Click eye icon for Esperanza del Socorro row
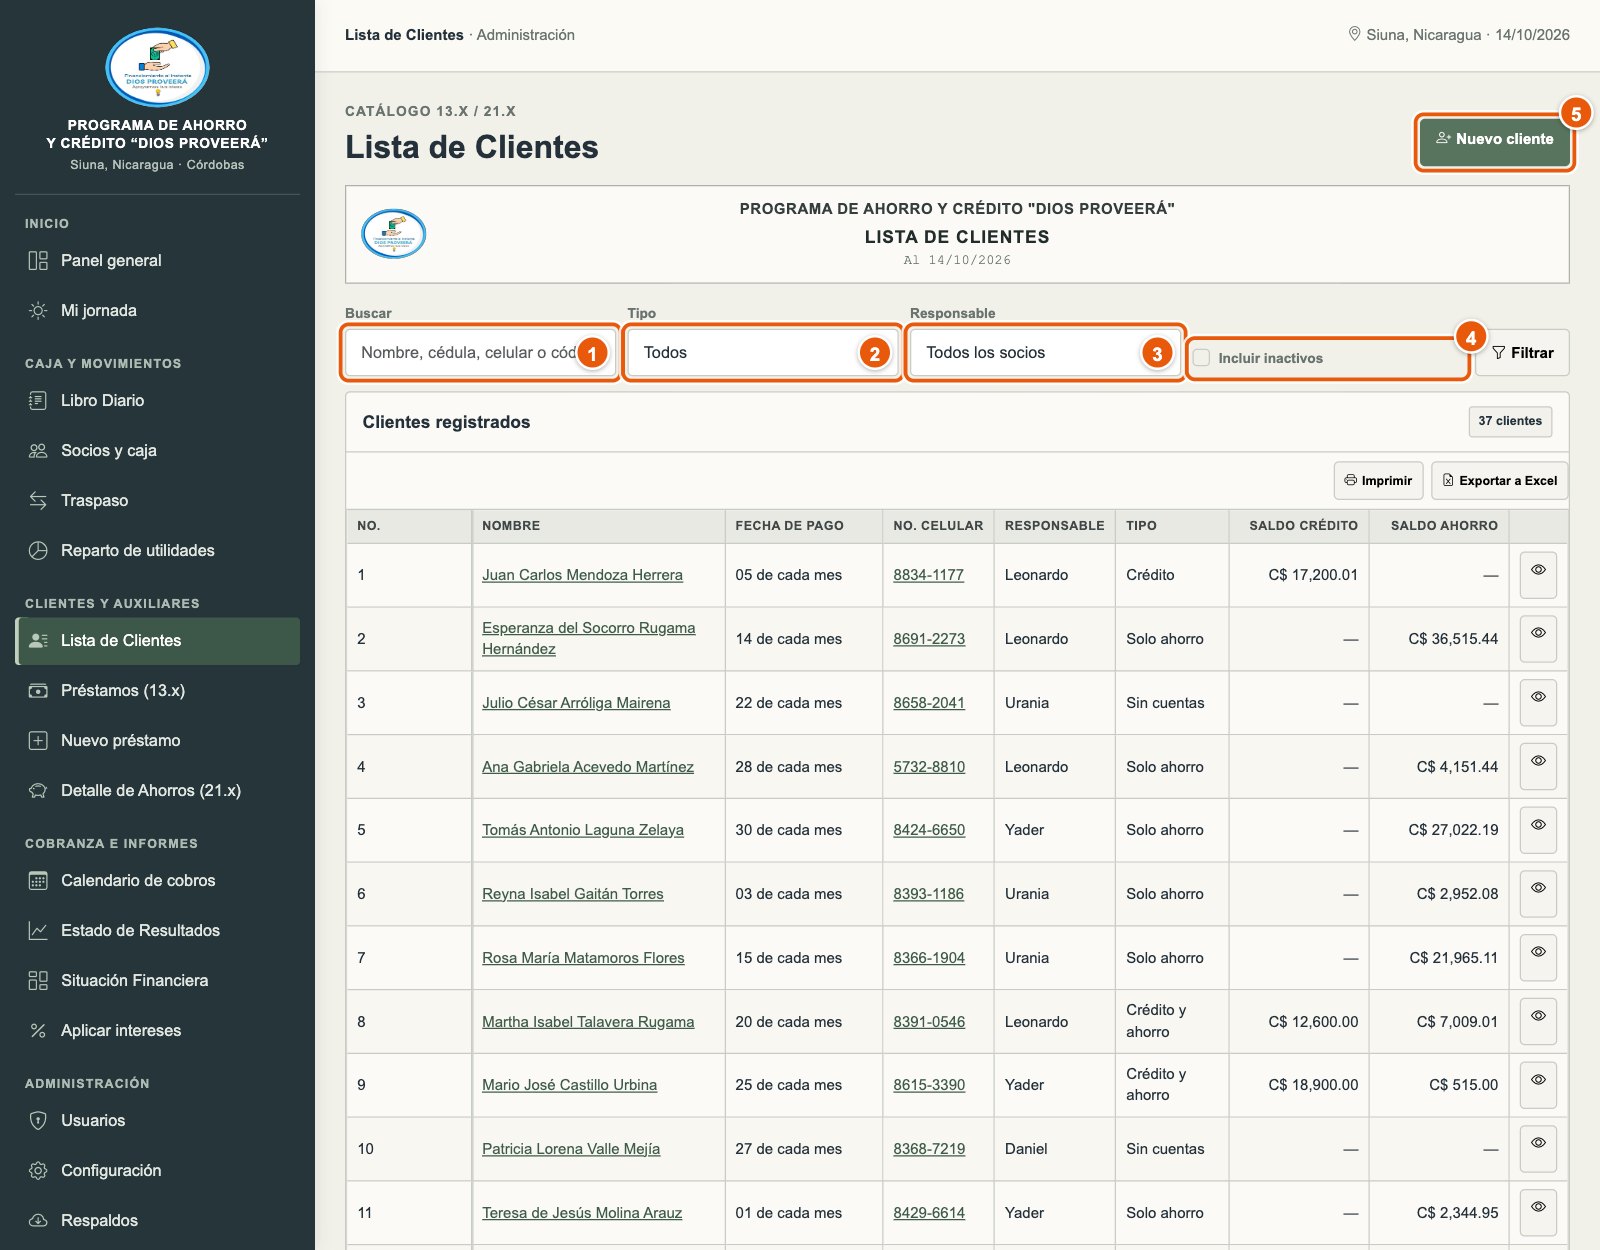1600x1250 pixels. tap(1538, 639)
